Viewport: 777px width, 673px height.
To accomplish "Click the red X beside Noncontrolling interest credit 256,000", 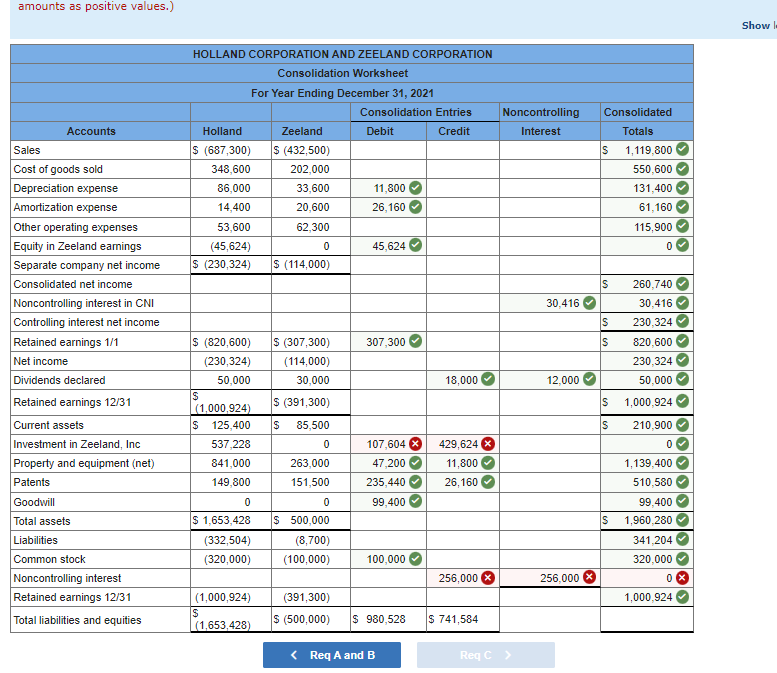I will tap(488, 578).
